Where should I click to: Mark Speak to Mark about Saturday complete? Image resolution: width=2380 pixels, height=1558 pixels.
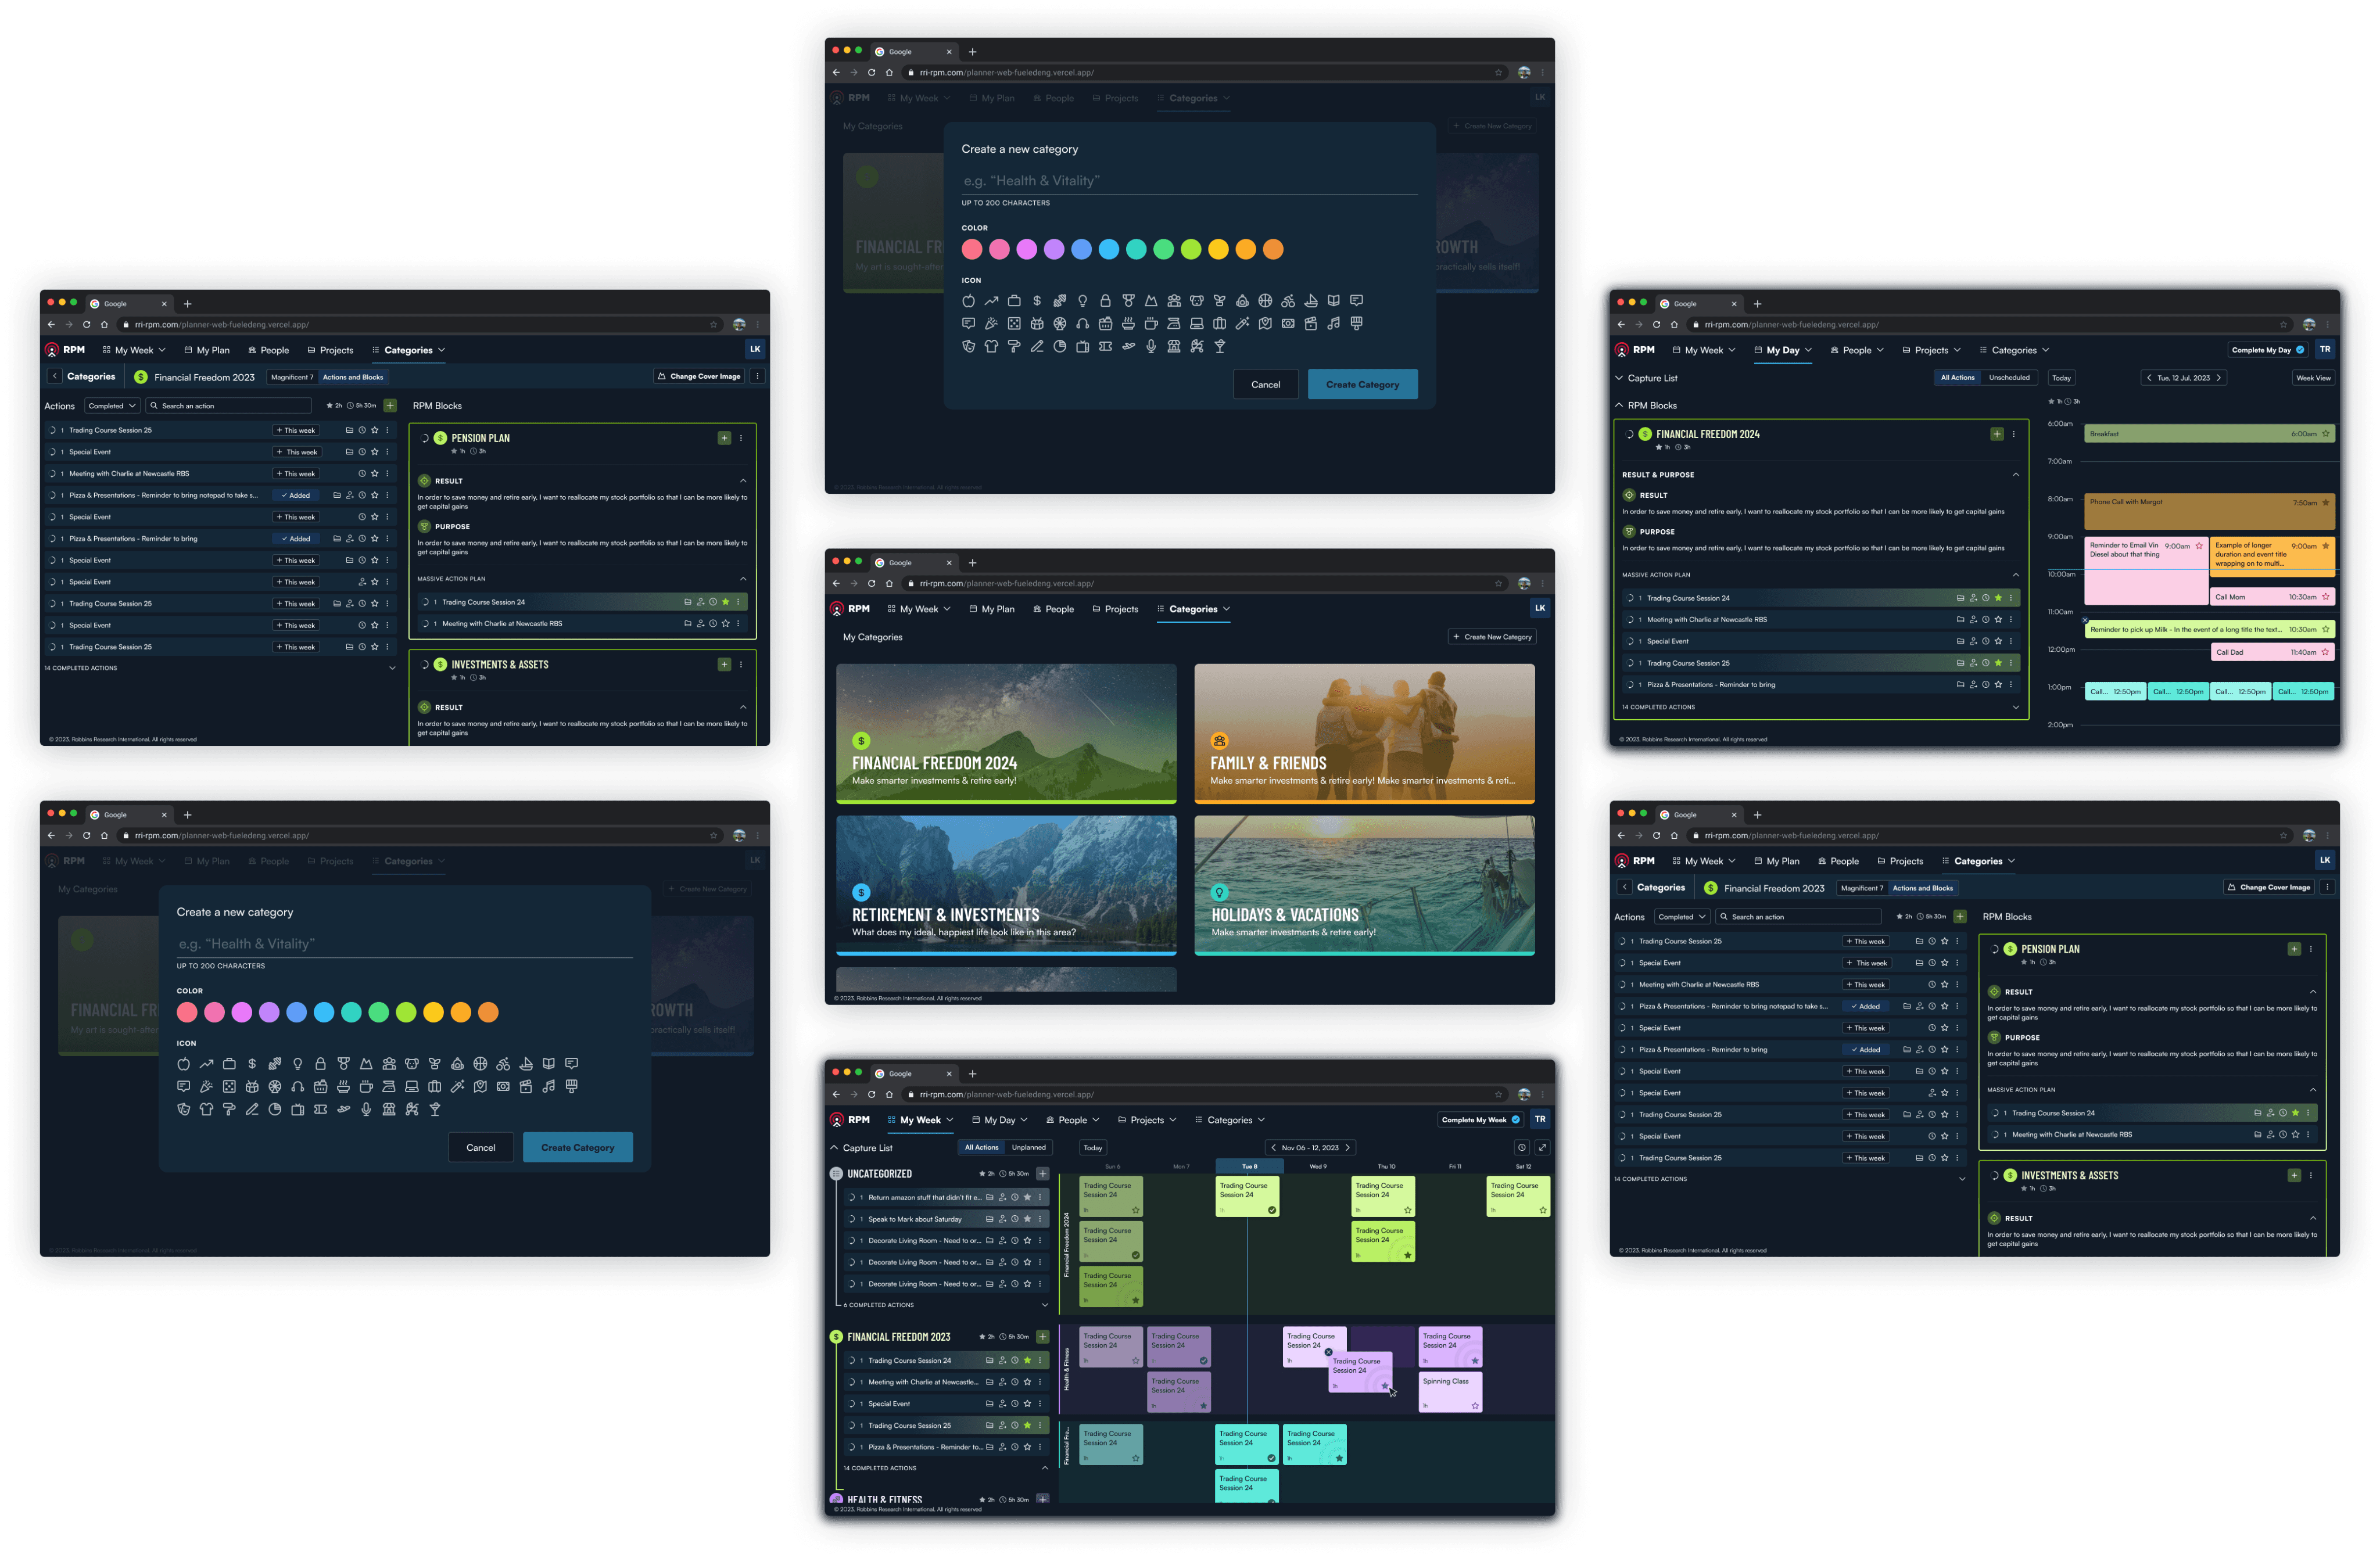852,1219
